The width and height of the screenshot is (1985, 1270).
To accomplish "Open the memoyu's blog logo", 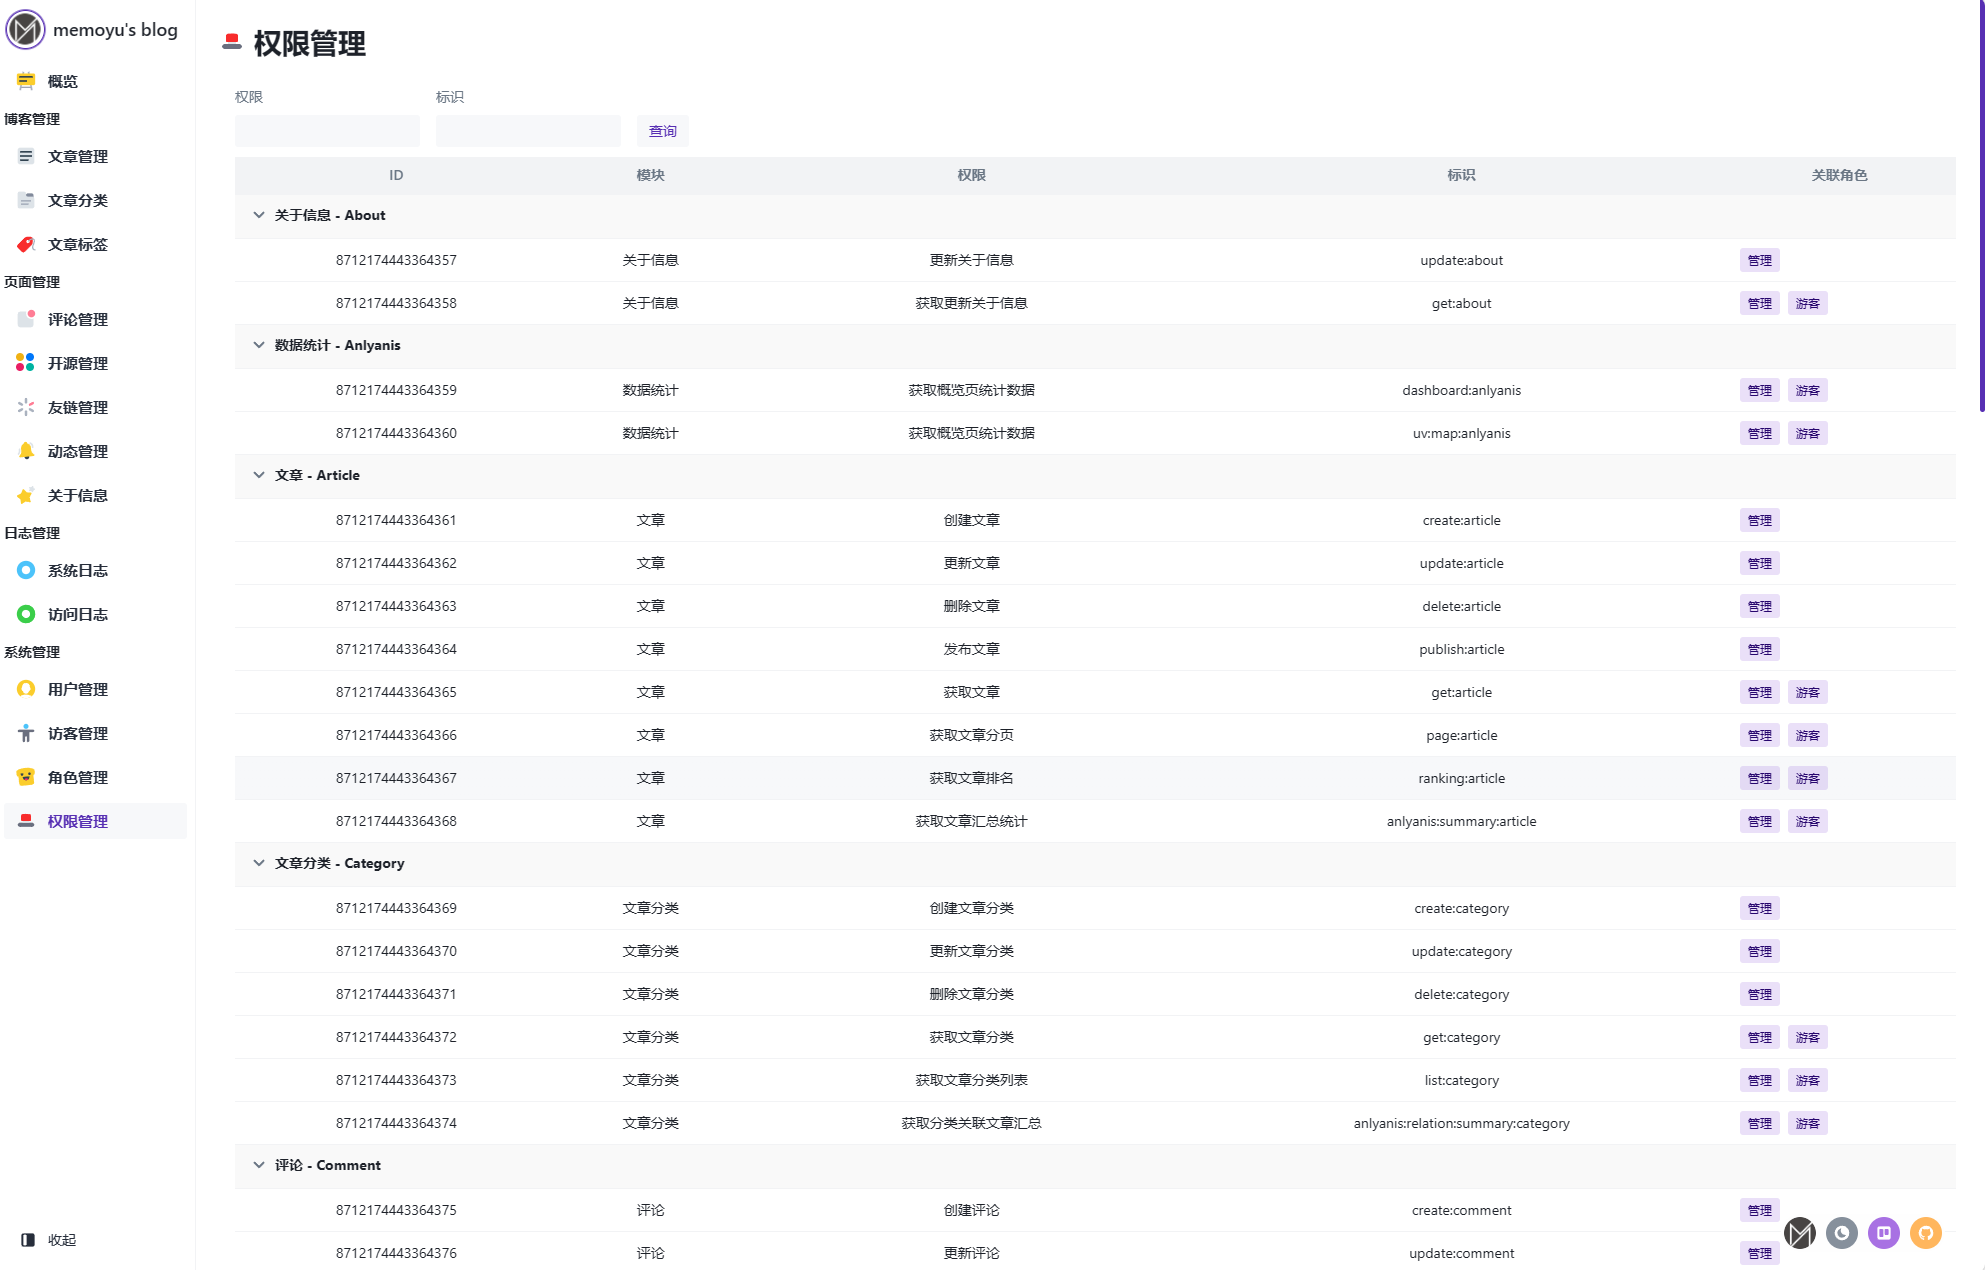I will (26, 29).
